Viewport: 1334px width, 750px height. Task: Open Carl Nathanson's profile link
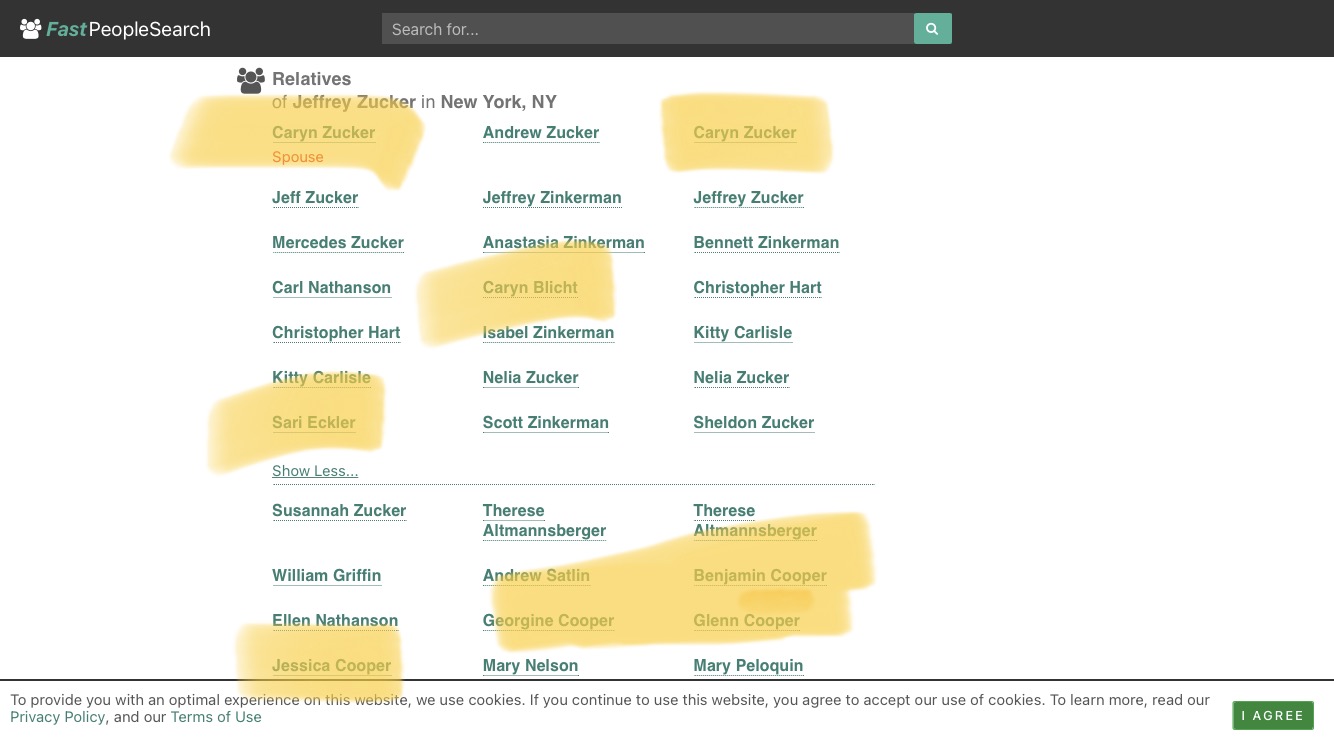pyautogui.click(x=331, y=288)
